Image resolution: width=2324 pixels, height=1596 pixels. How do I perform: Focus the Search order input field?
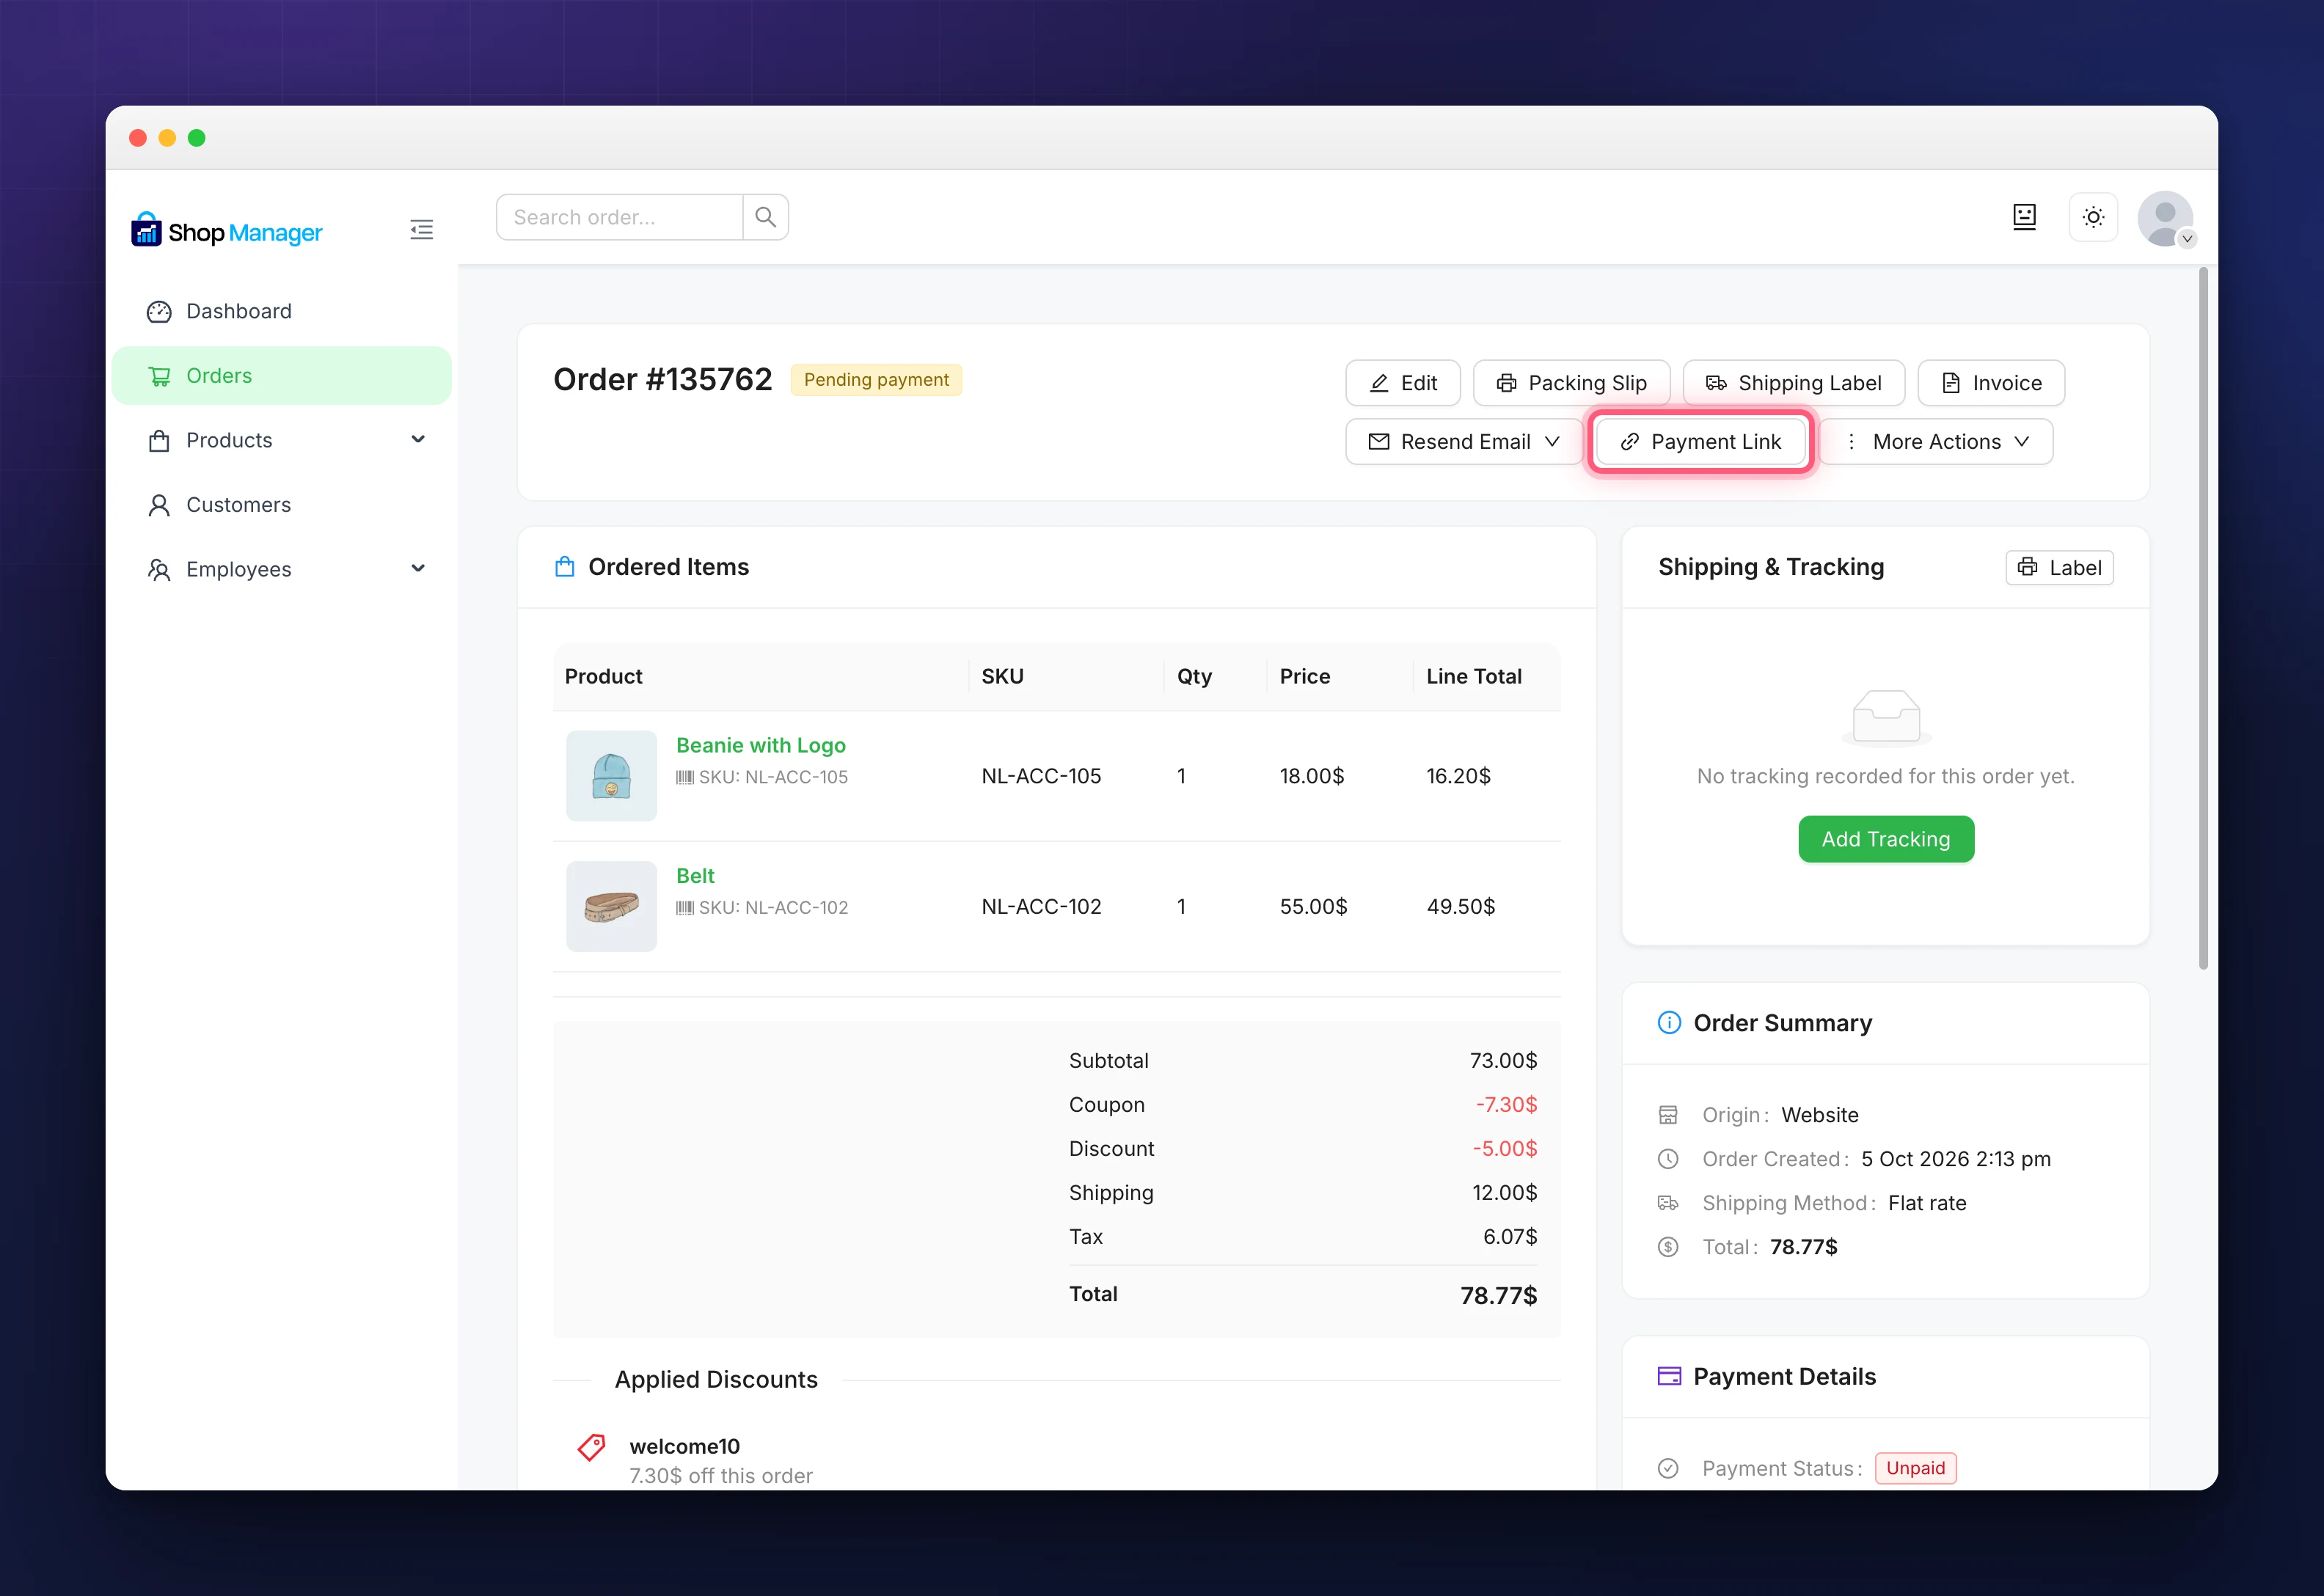pos(620,217)
